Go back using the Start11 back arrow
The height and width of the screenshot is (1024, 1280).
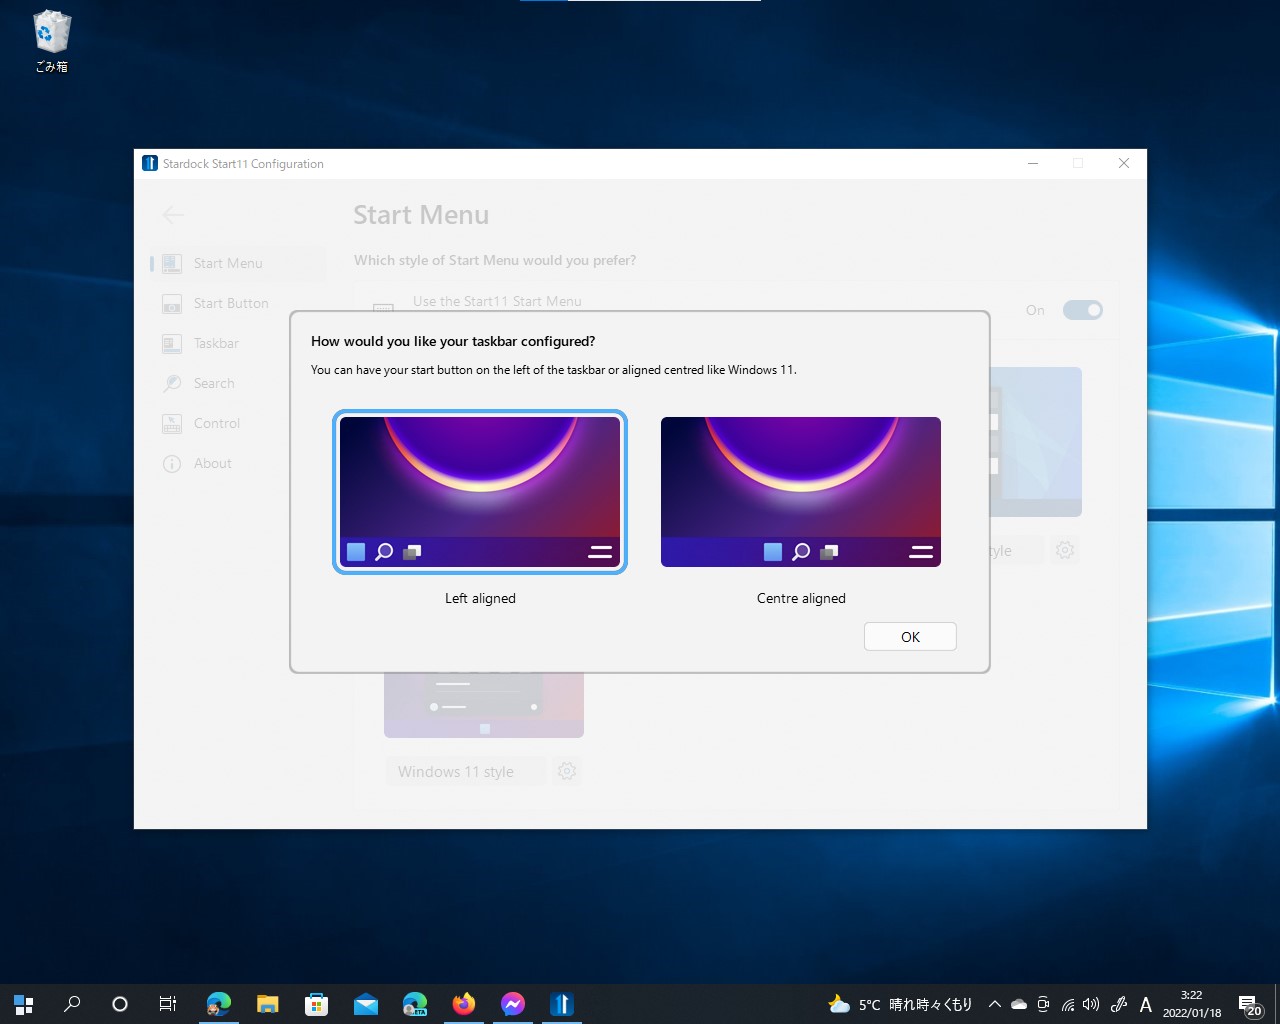click(173, 215)
